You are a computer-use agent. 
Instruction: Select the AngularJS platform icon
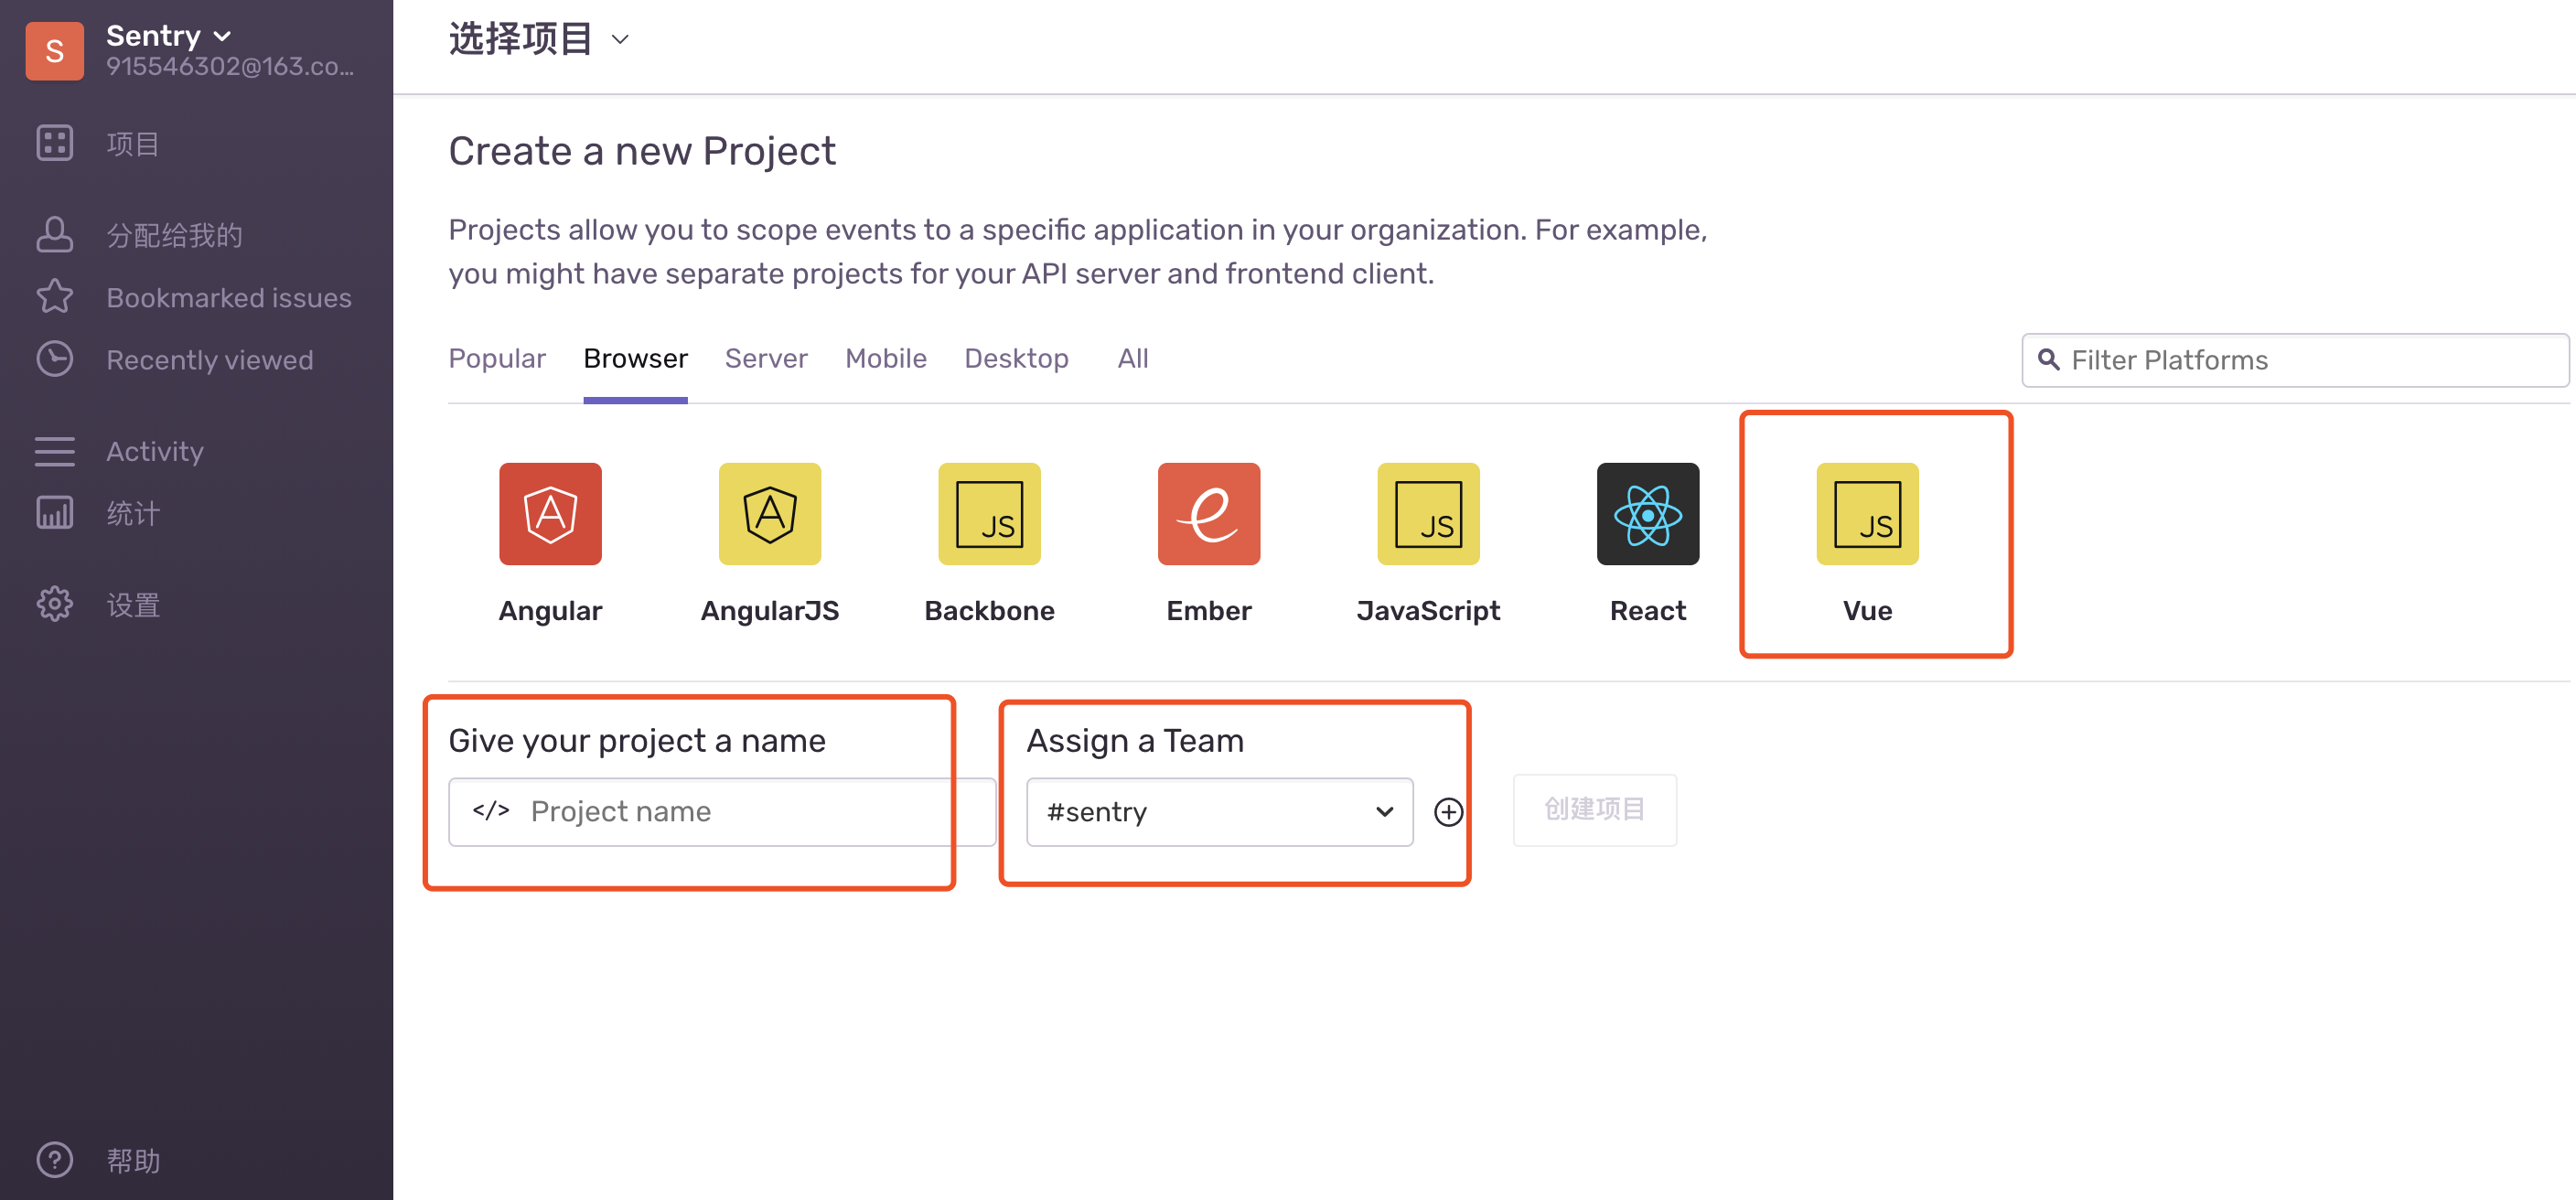(770, 514)
